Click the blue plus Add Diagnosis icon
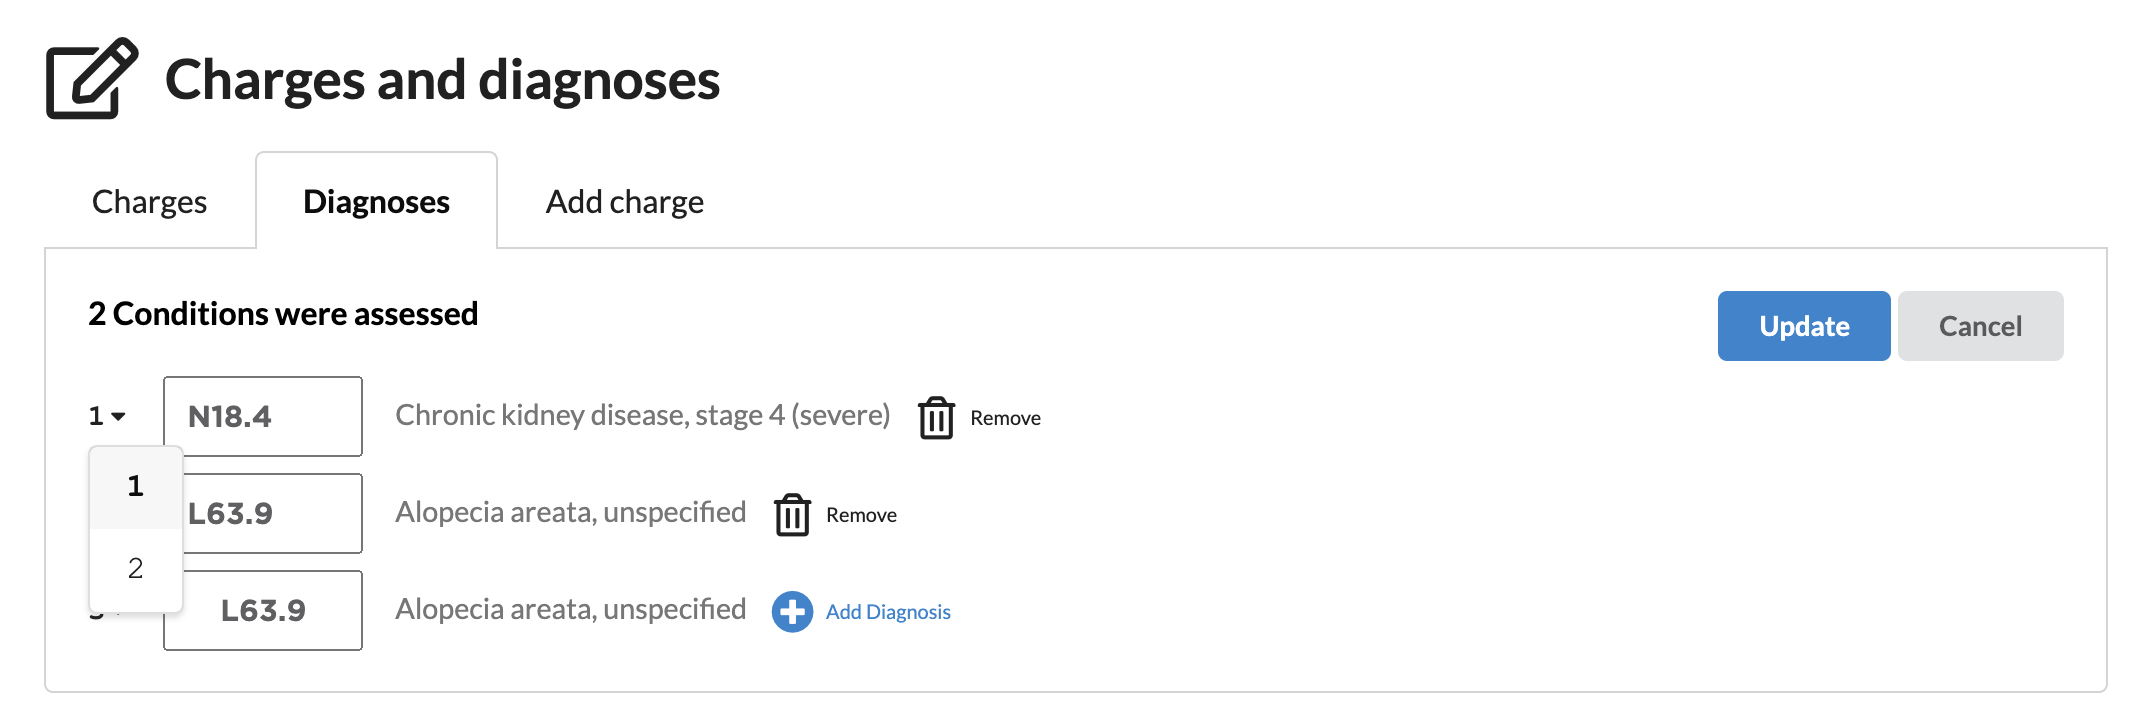This screenshot has height=714, width=2152. coord(792,612)
